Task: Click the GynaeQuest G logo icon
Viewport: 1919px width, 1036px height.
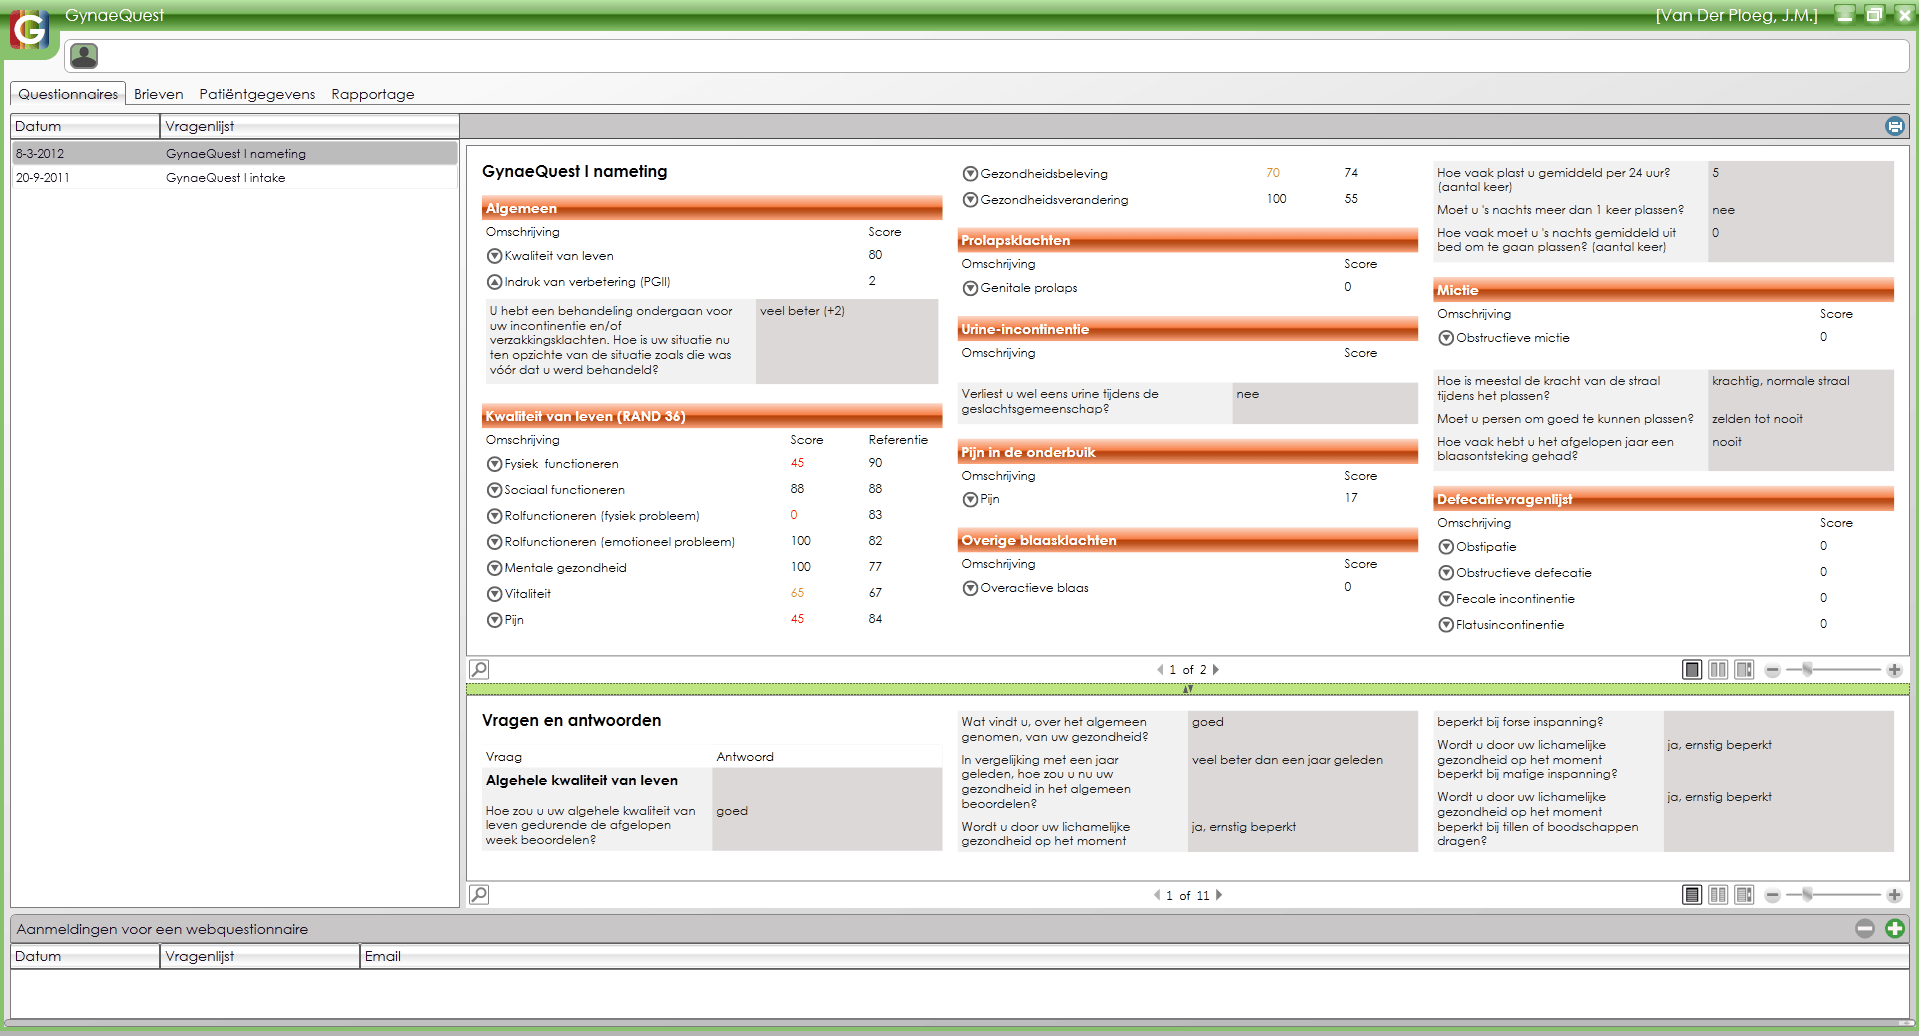Action: coord(29,30)
